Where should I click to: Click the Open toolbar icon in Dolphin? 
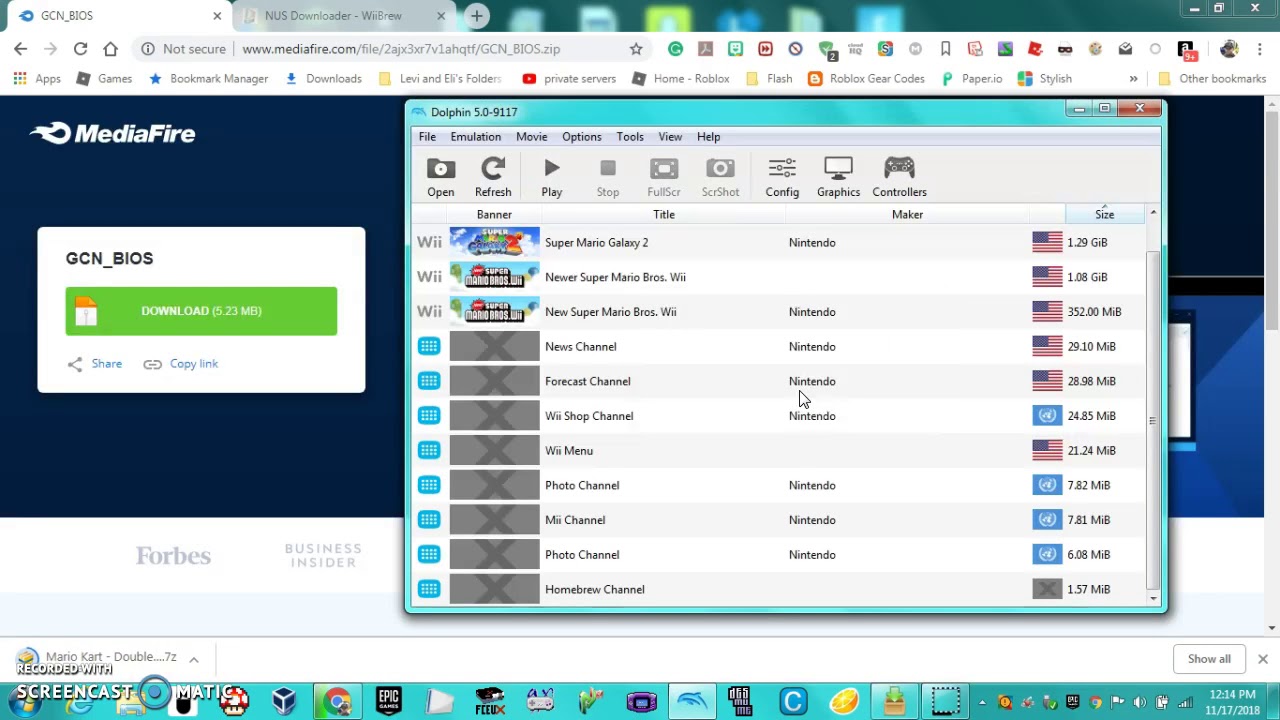pos(440,177)
